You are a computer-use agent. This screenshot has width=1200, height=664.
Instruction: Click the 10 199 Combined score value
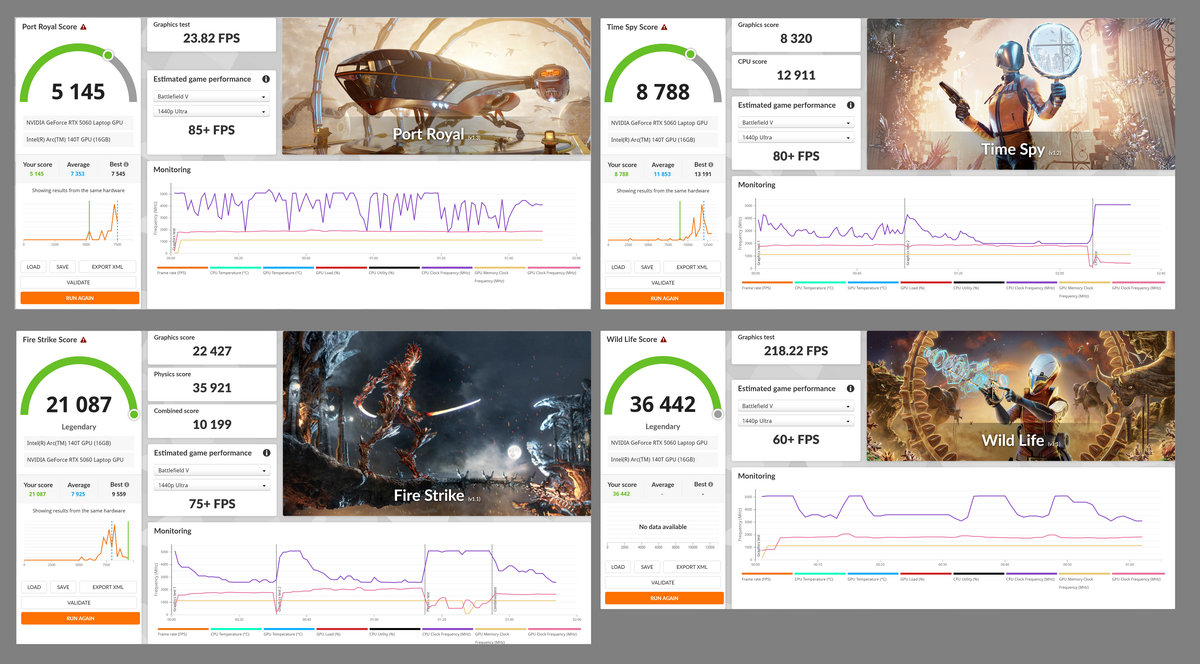coord(210,425)
